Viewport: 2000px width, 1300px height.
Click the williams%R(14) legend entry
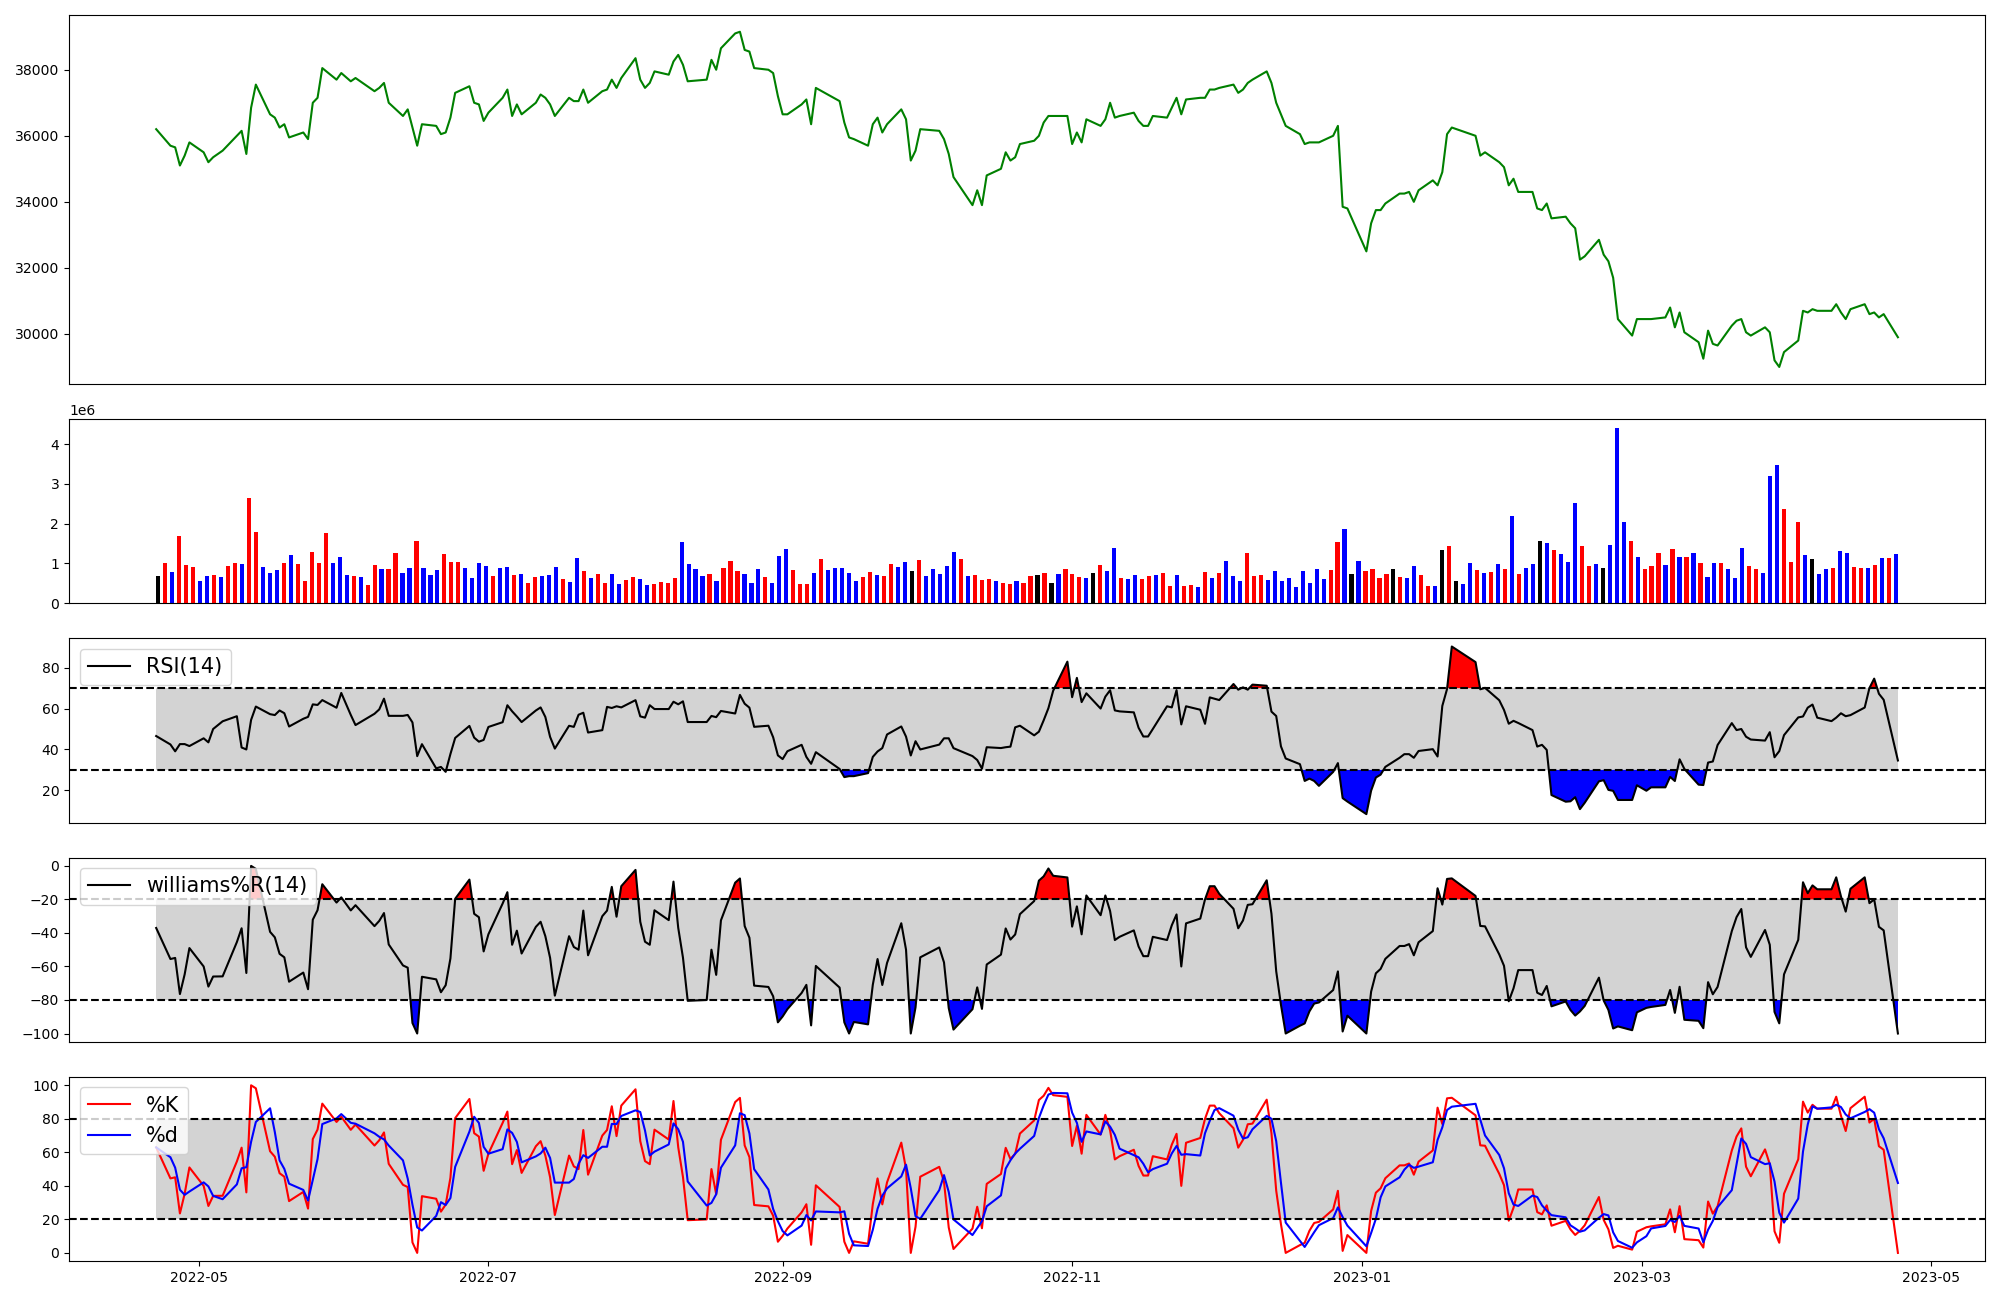point(226,885)
